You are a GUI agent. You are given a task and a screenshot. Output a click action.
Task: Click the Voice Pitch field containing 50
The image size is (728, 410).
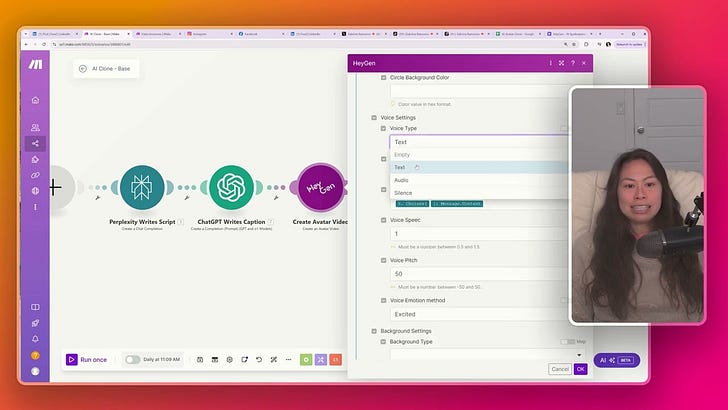(x=479, y=274)
